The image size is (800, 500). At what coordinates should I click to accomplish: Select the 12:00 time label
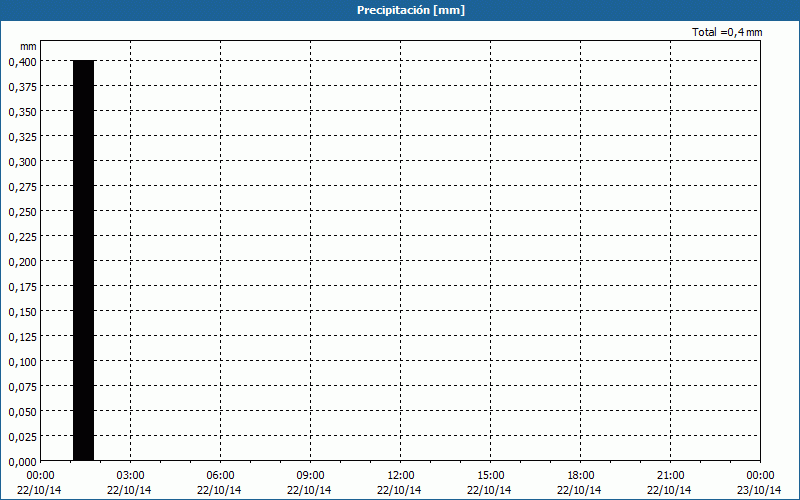click(x=401, y=476)
